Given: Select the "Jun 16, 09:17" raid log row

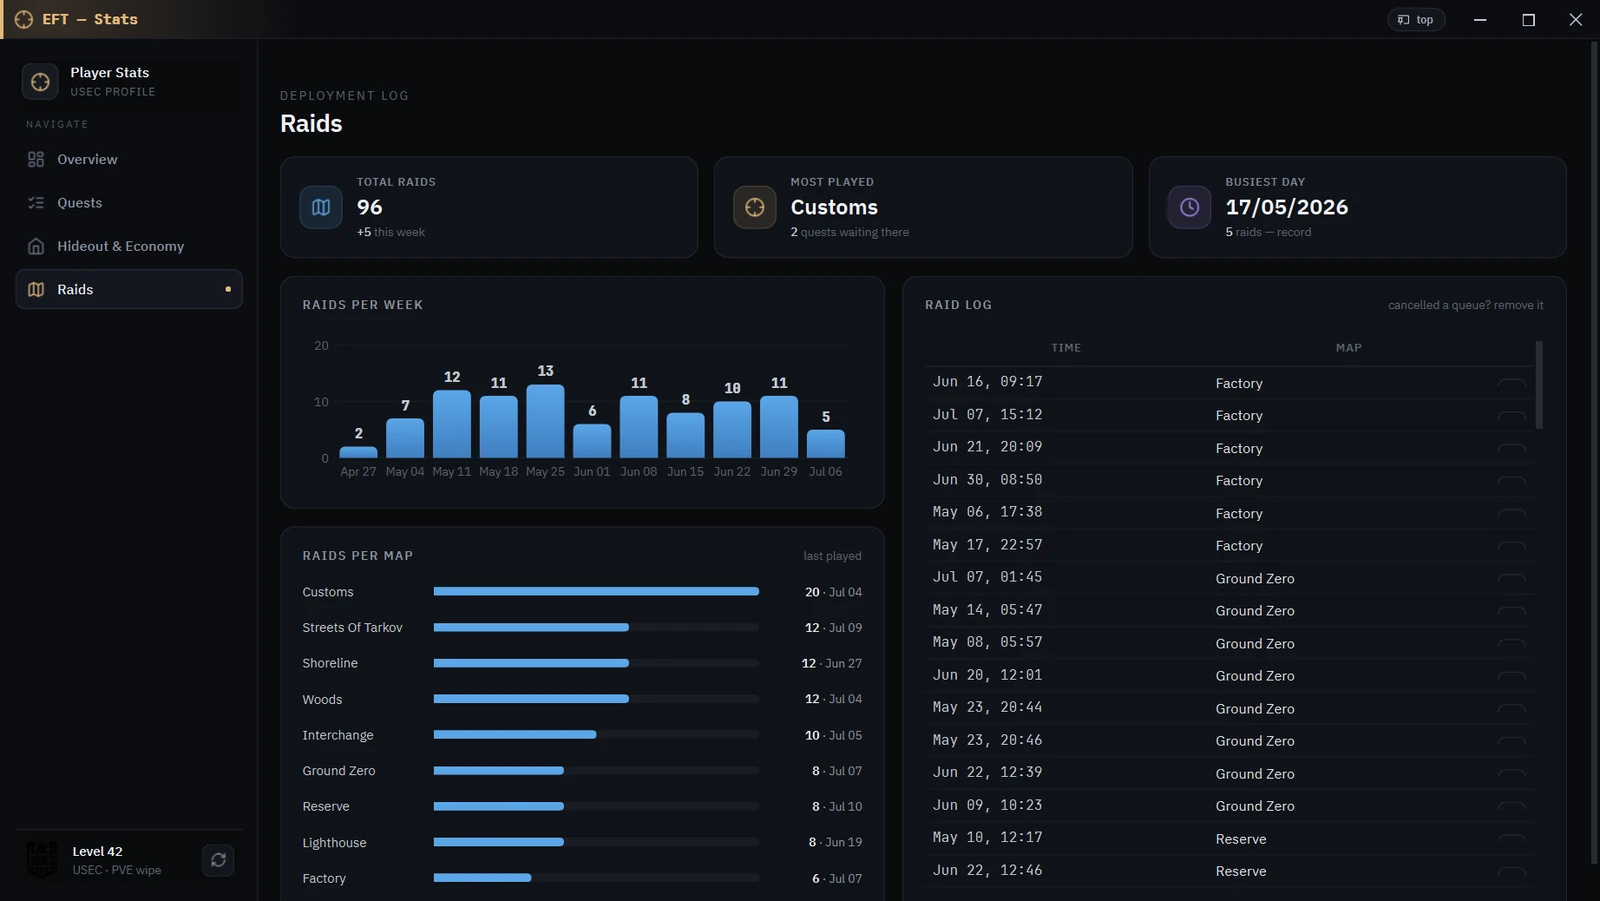Looking at the screenshot, I should (1230, 382).
